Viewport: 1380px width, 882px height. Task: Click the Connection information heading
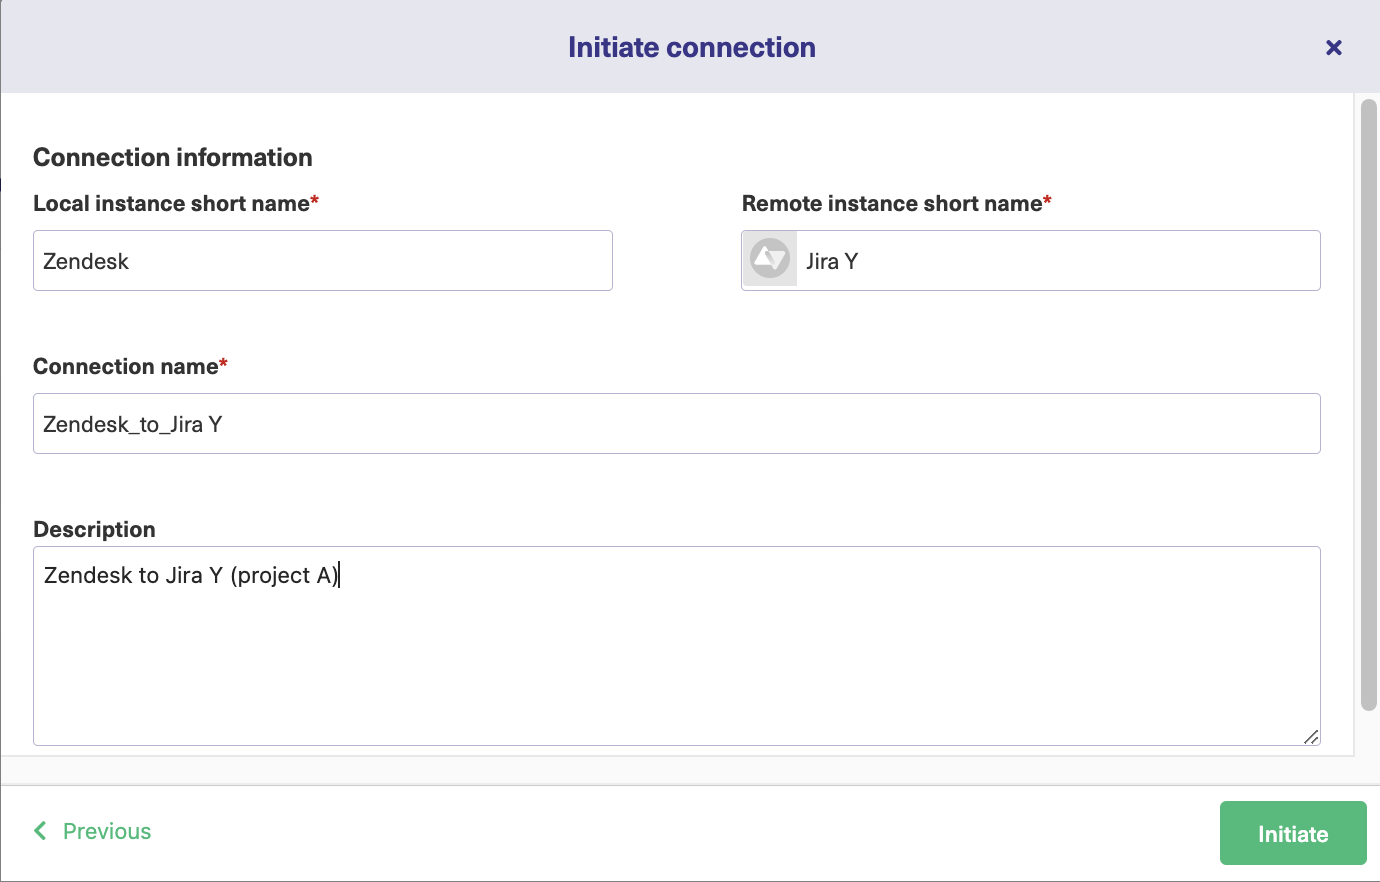tap(173, 157)
